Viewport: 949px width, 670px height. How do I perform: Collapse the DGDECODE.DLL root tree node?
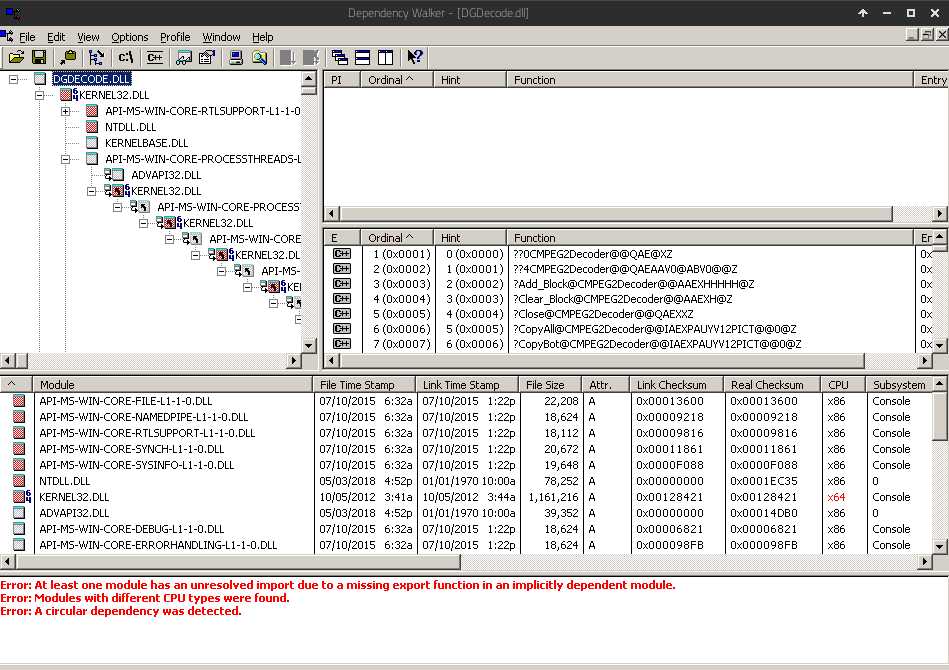[x=14, y=79]
